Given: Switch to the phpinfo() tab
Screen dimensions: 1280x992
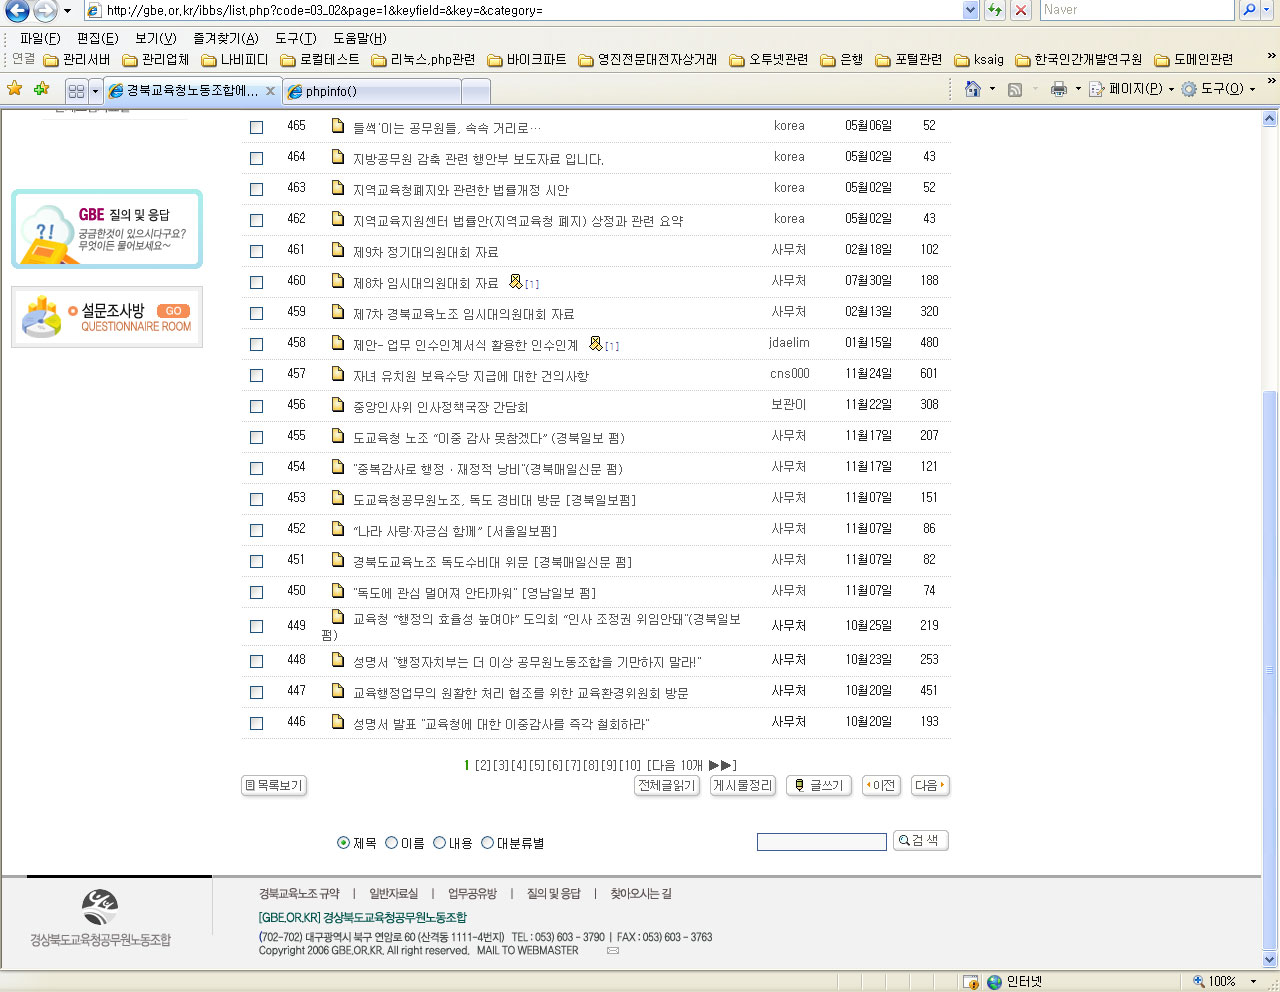Looking at the screenshot, I should pos(372,91).
